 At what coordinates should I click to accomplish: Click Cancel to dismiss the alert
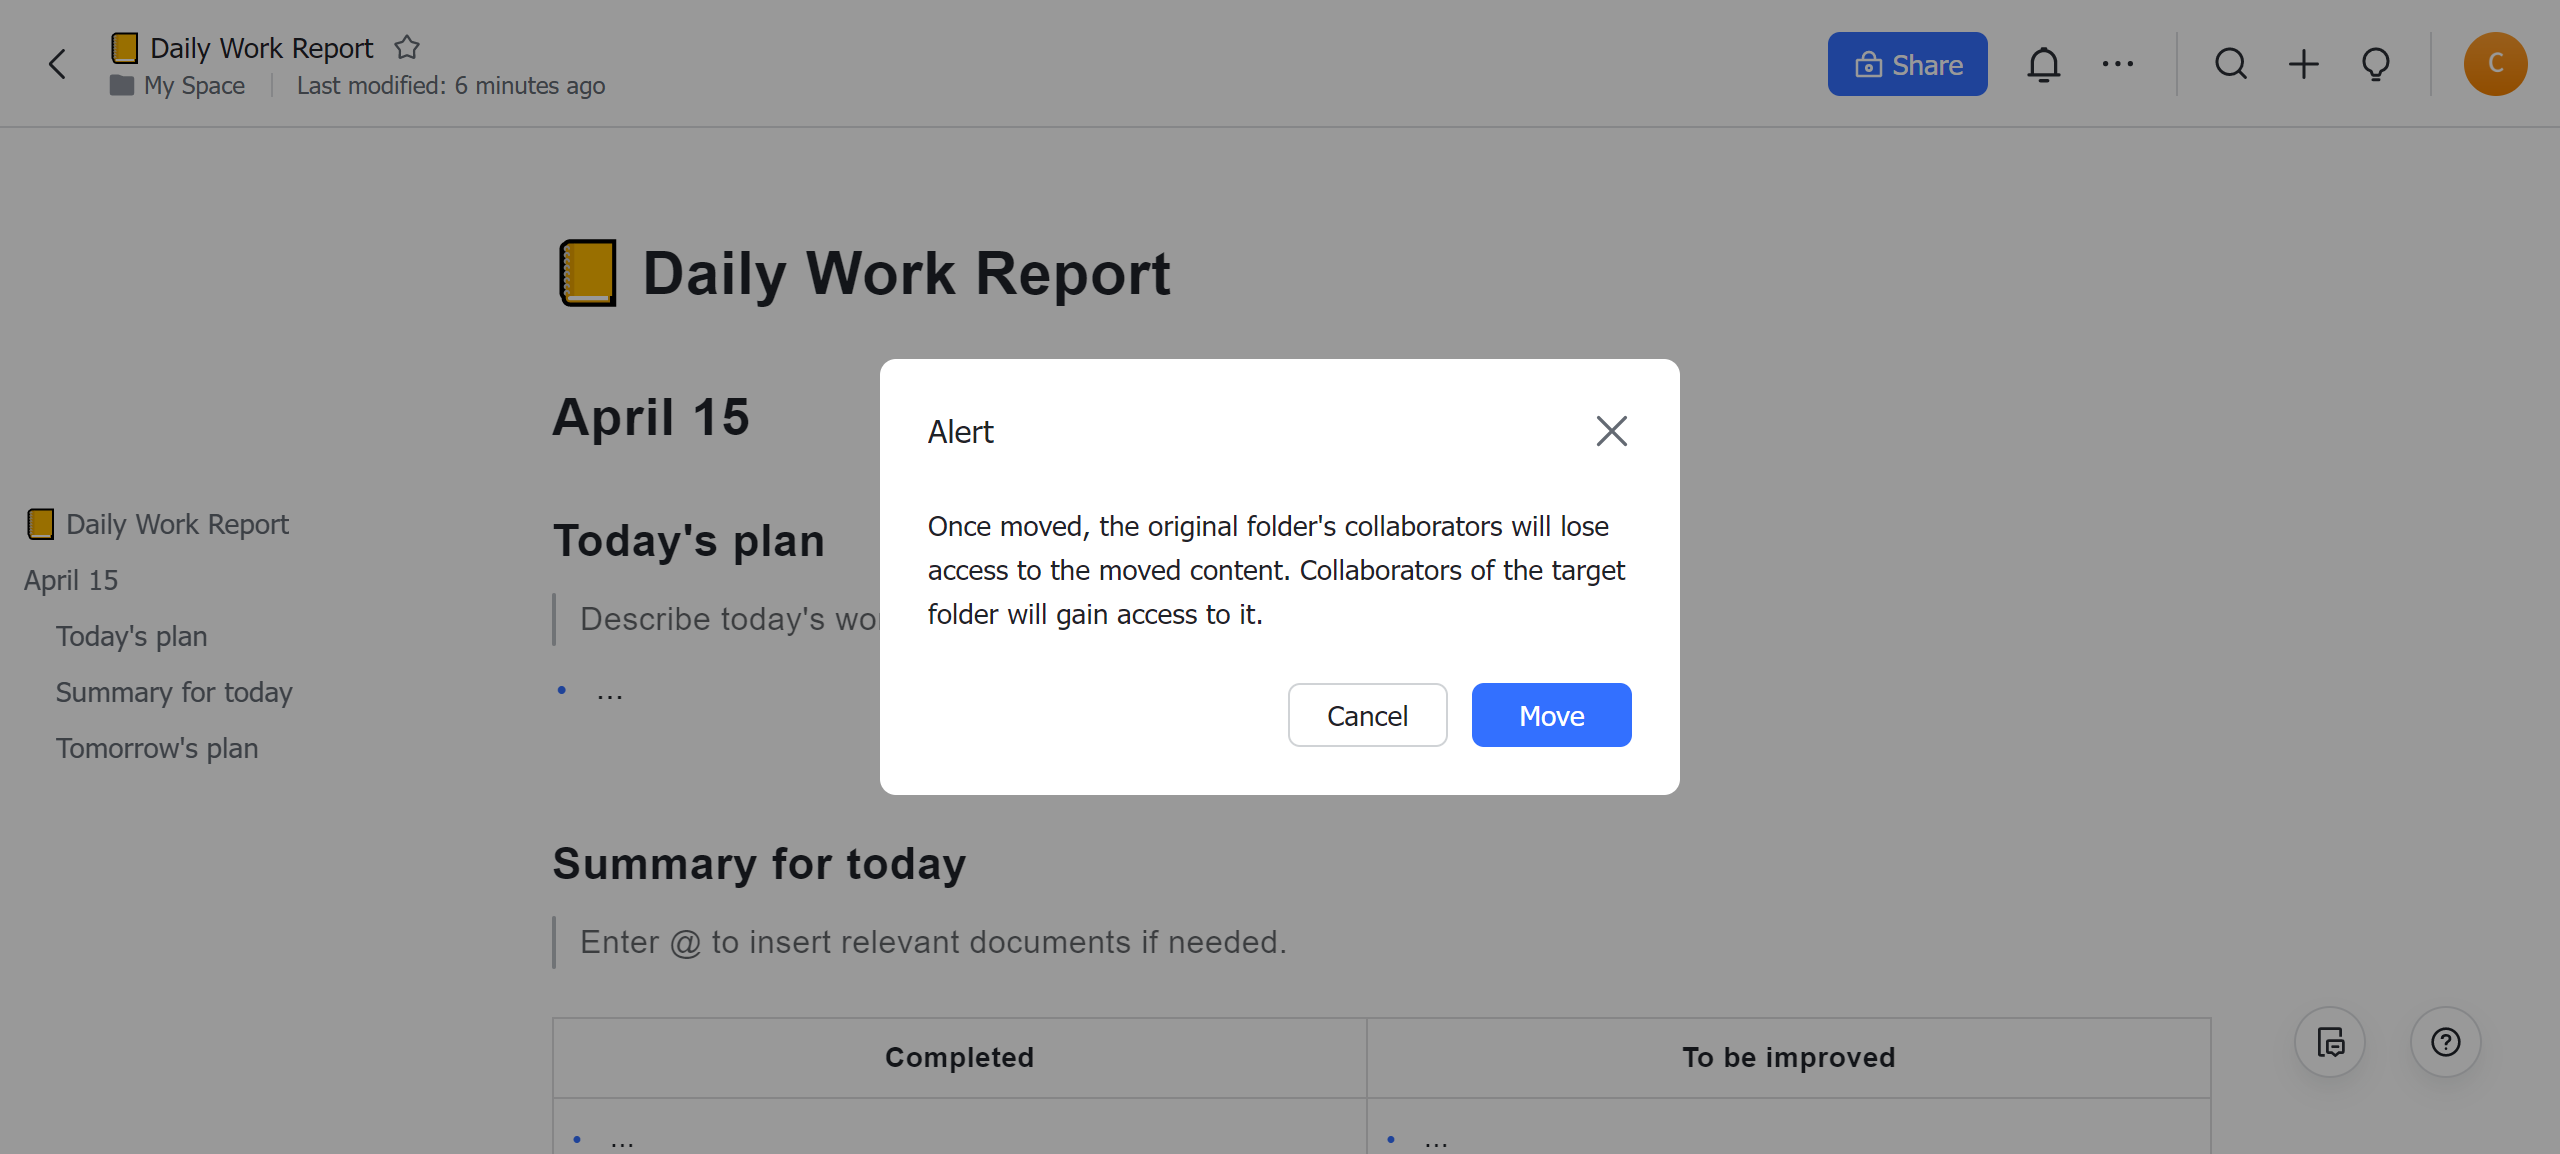(x=1368, y=713)
